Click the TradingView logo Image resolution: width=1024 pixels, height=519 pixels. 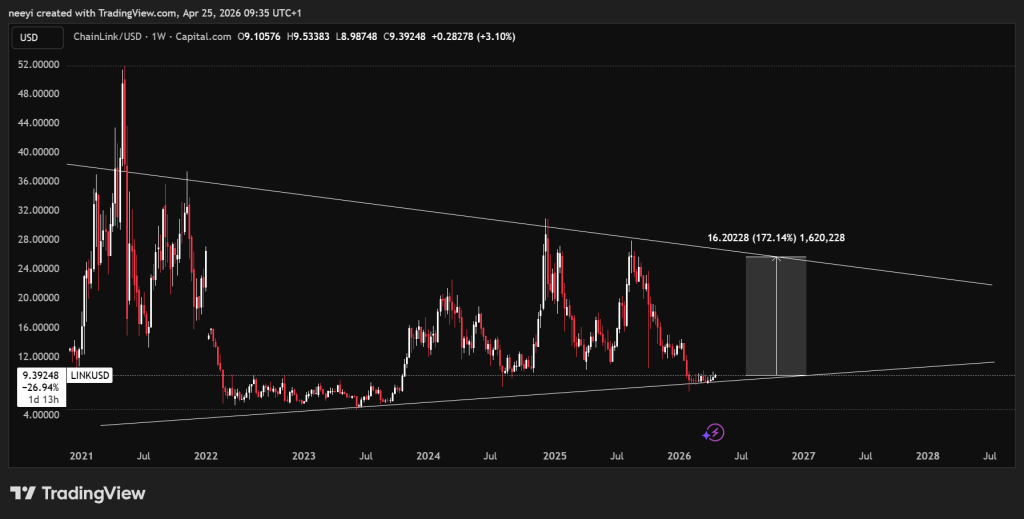pyautogui.click(x=77, y=494)
